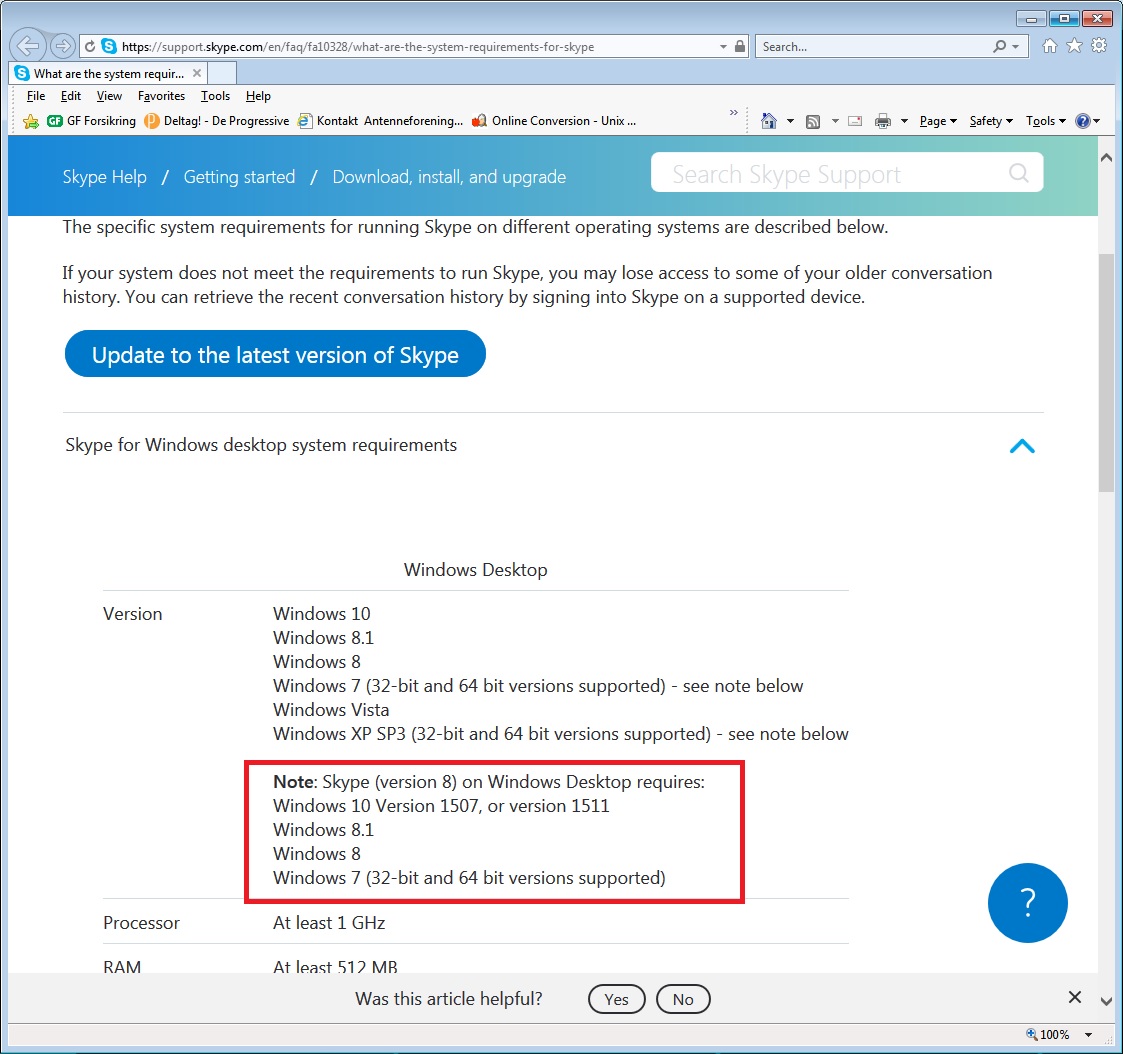This screenshot has width=1123, height=1054.
Task: Open the Page dropdown menu
Action: point(938,121)
